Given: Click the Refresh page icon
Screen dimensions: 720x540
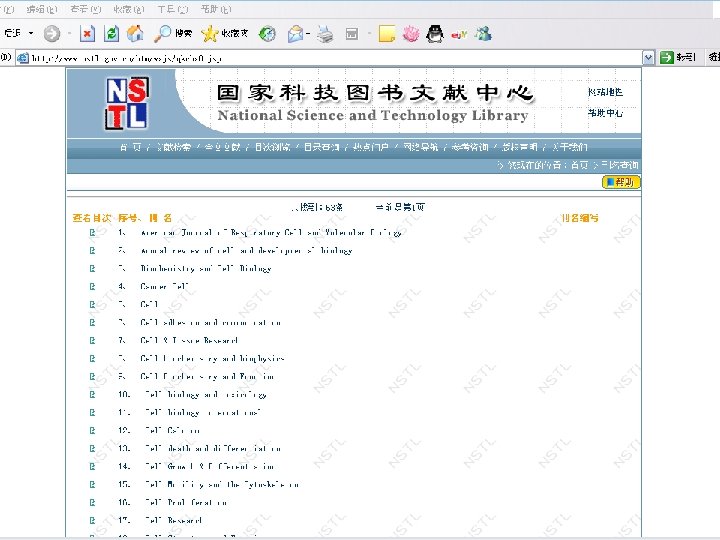Looking at the screenshot, I should [x=111, y=34].
